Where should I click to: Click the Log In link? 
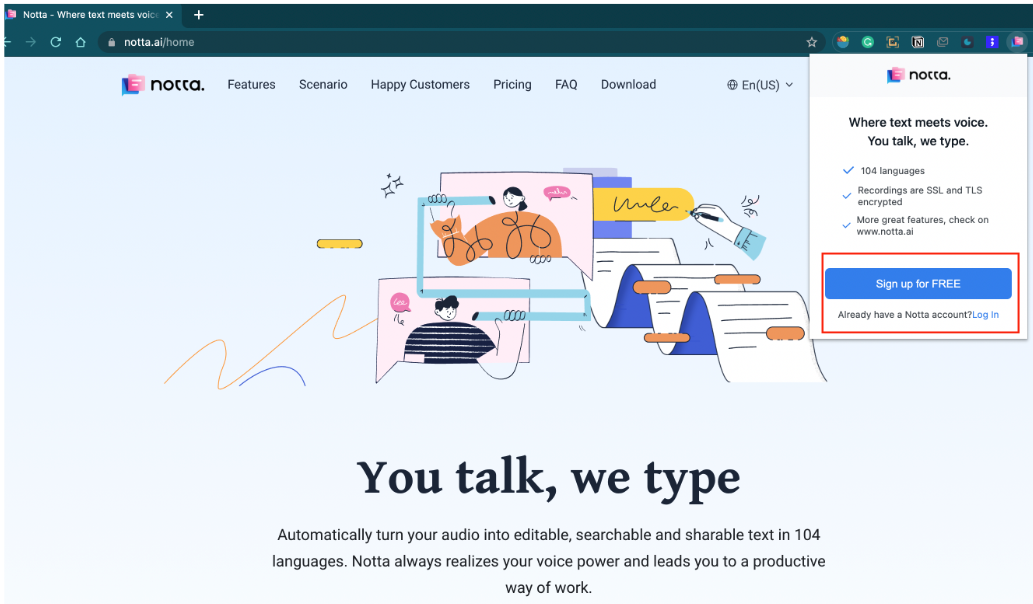click(x=985, y=314)
